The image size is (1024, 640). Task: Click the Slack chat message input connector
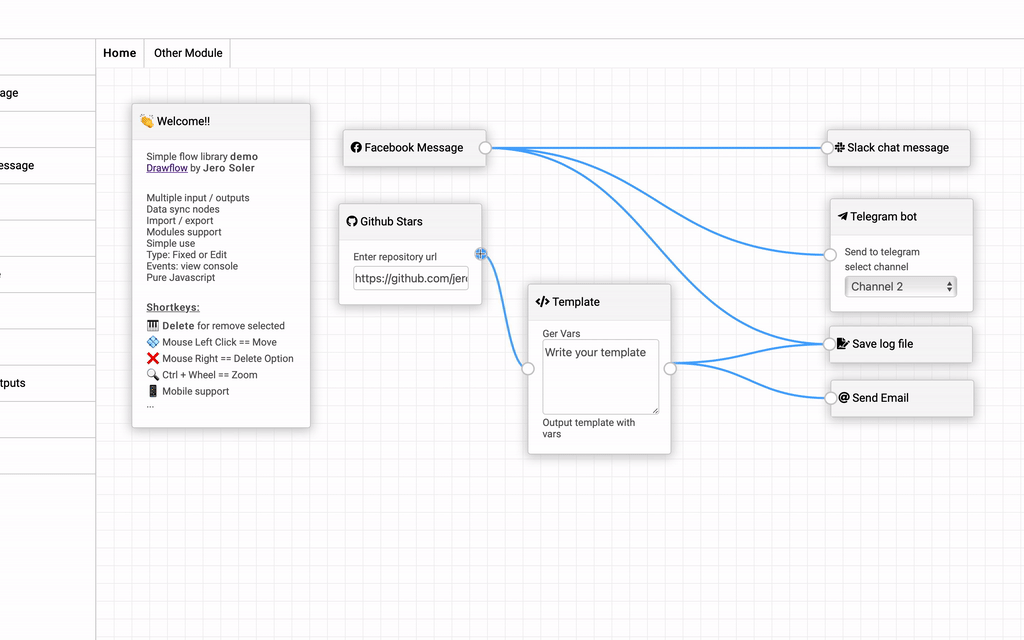(x=827, y=148)
